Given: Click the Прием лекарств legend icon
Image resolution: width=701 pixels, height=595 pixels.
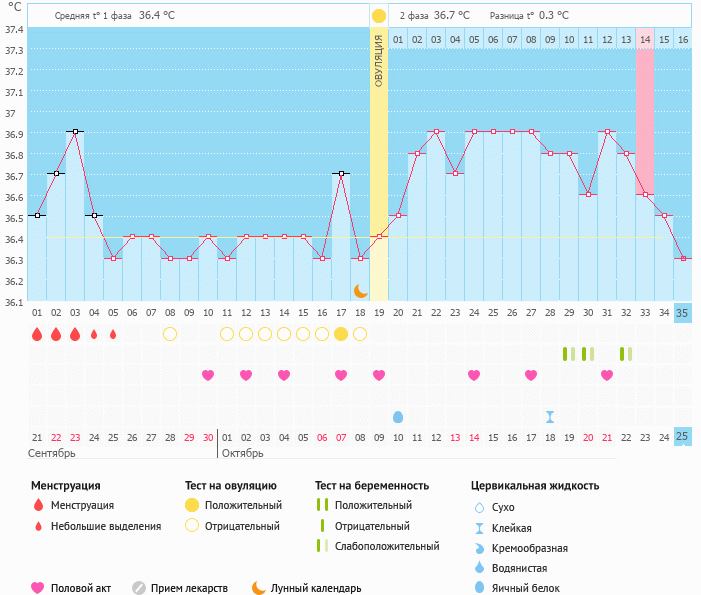Looking at the screenshot, I should coord(139,588).
